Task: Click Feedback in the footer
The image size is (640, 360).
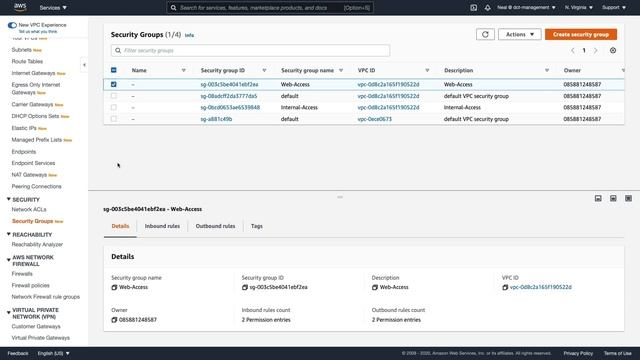Action: [x=18, y=353]
